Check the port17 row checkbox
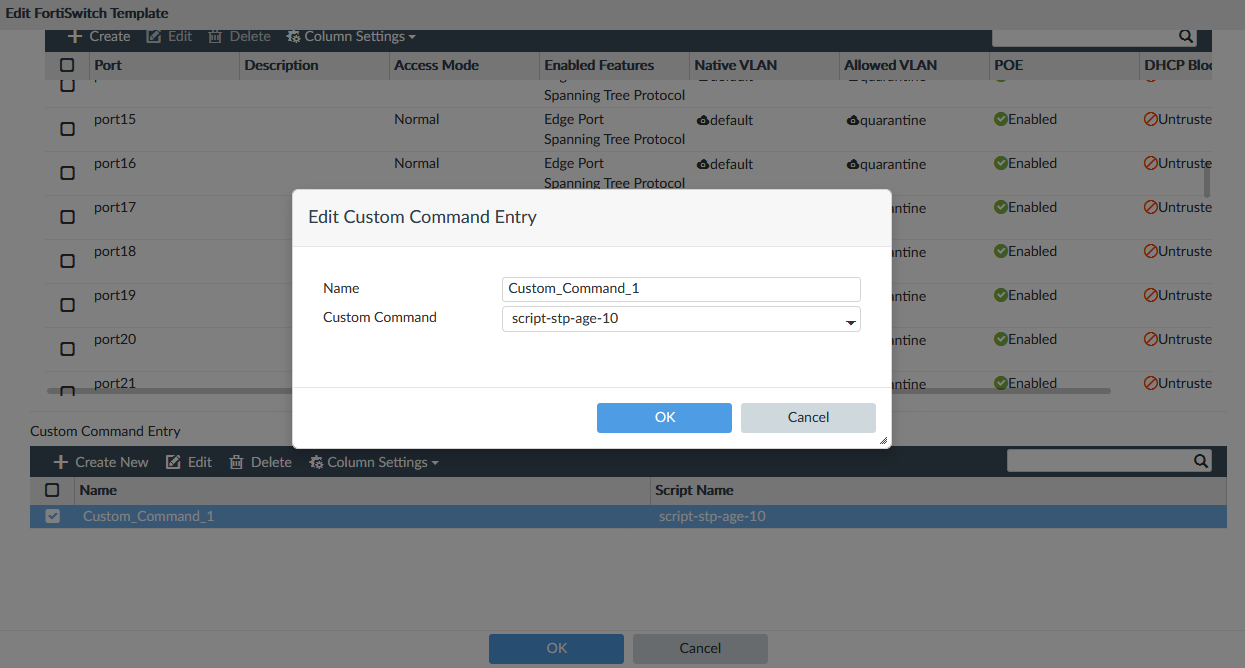1245x668 pixels. pos(67,217)
